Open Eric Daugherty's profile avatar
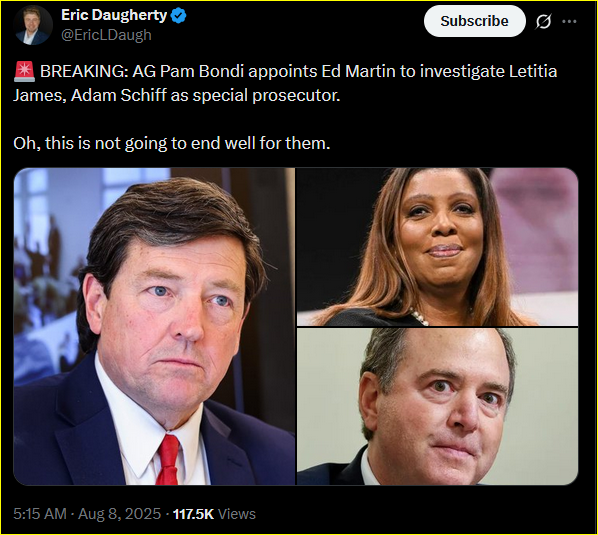 (x=32, y=25)
